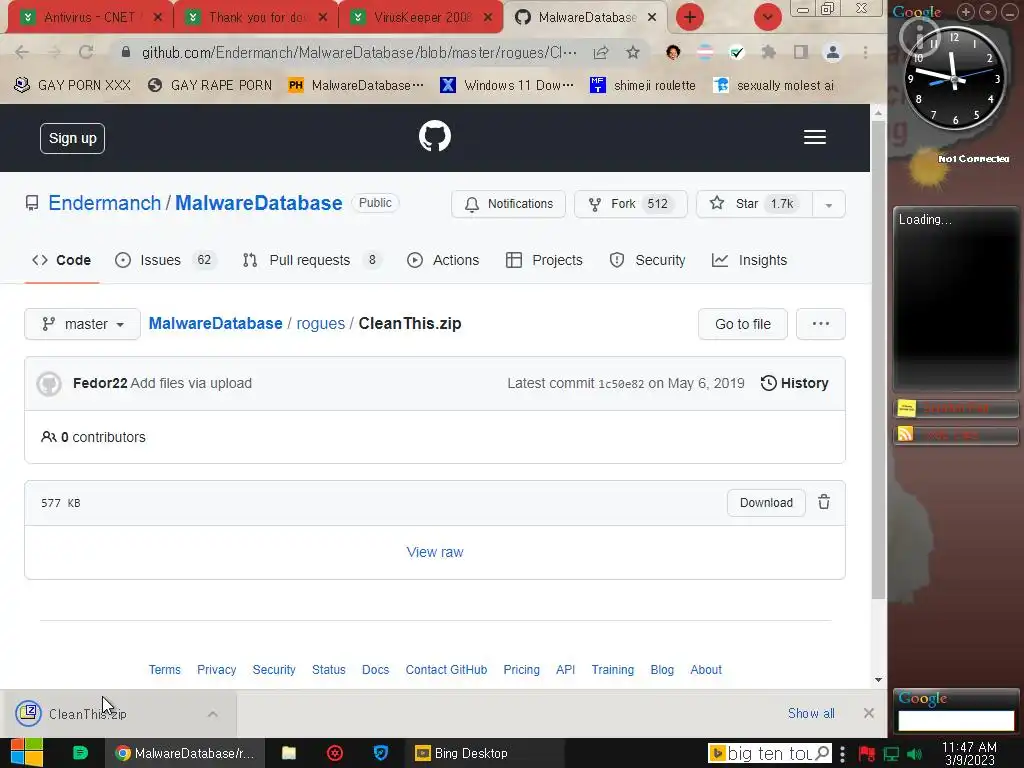1024x768 pixels.
Task: Click the address bar URL field
Action: click(x=359, y=52)
